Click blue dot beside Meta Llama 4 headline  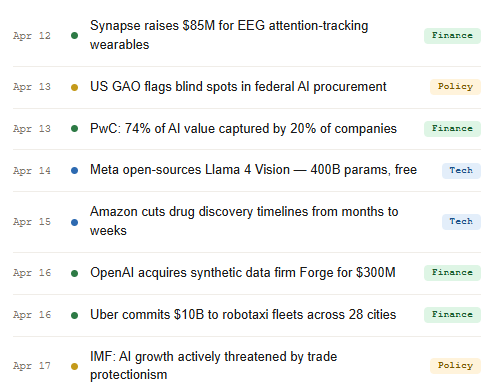74,171
